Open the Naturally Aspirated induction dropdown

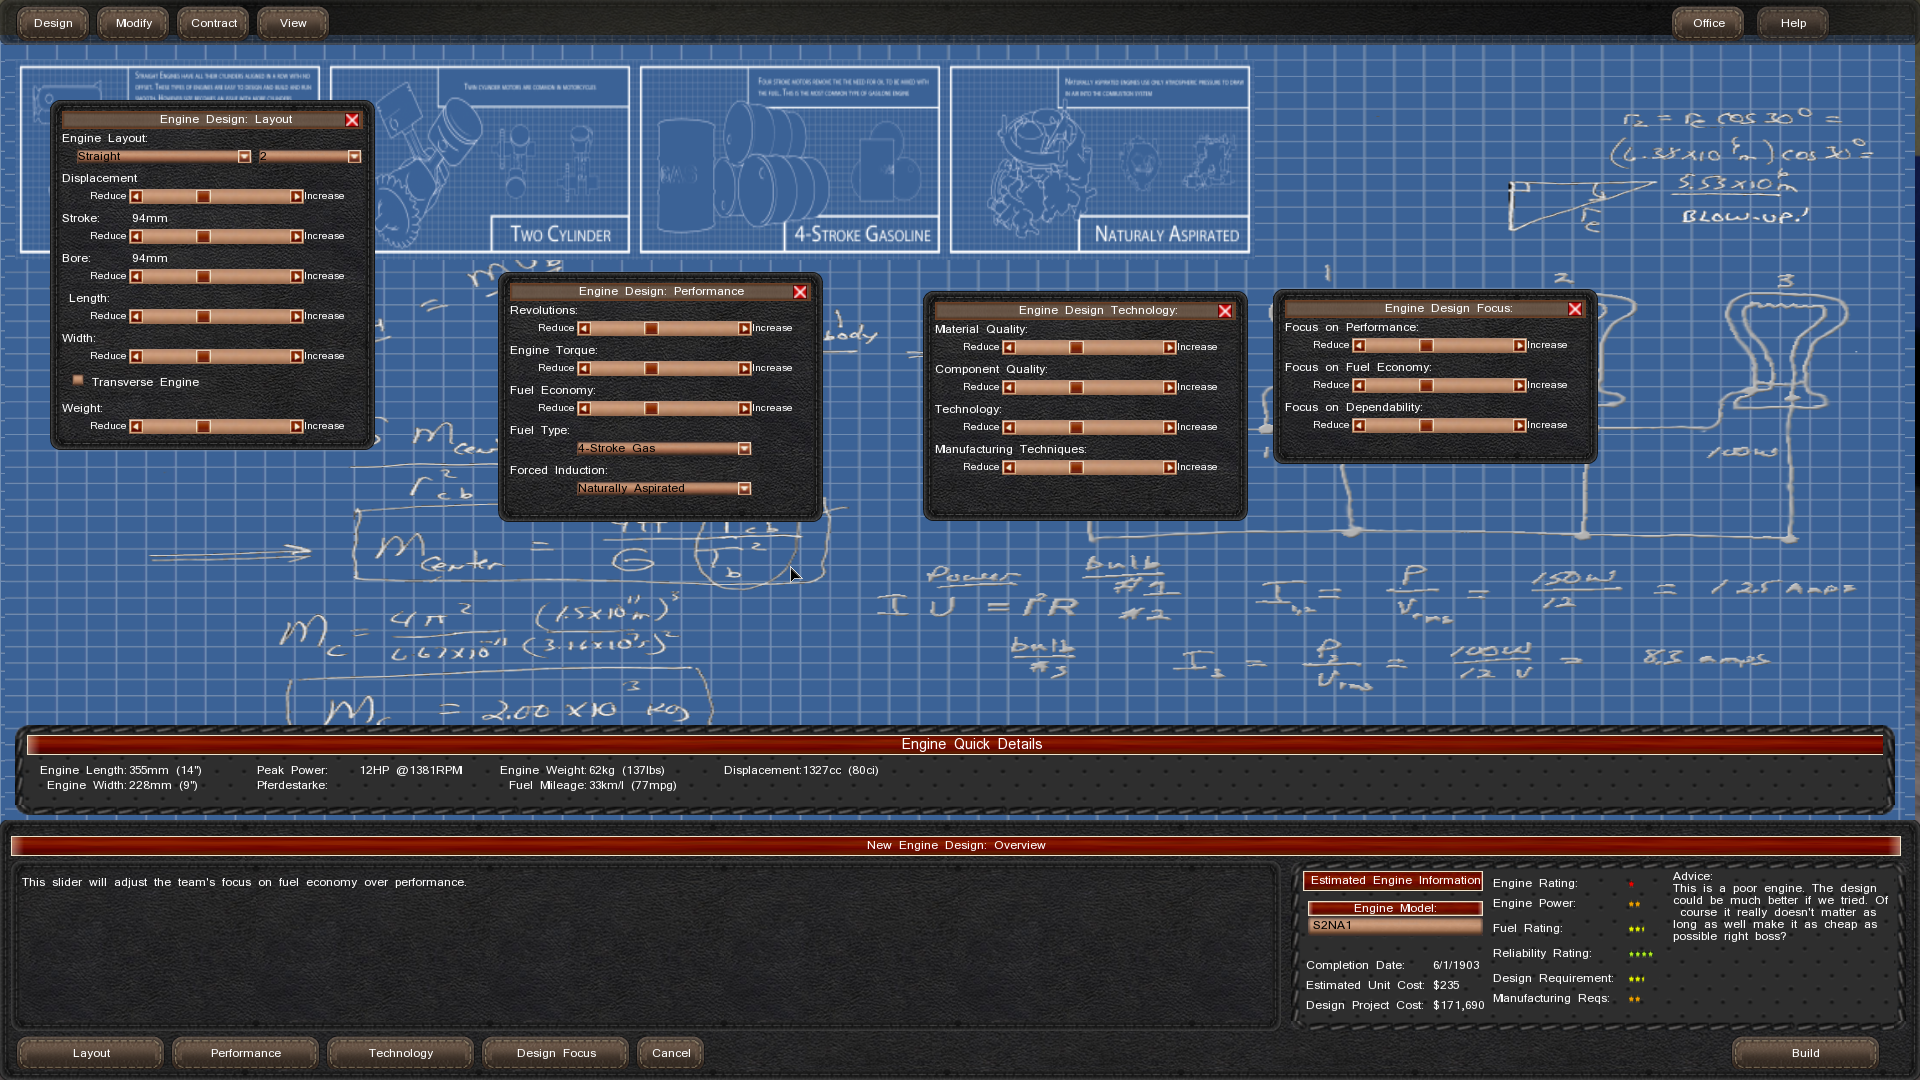[744, 489]
